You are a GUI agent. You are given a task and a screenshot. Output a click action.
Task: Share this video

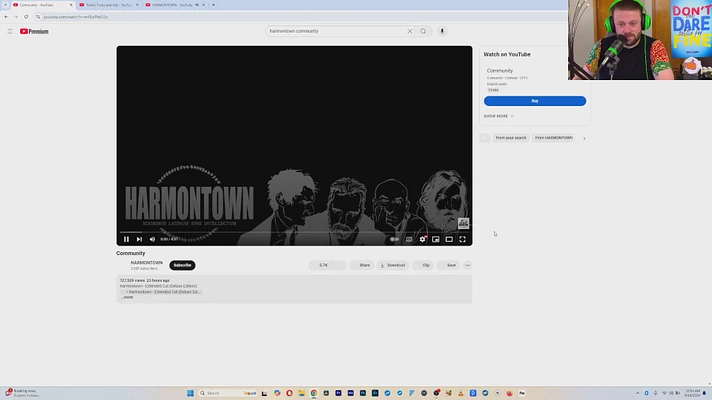[362, 265]
